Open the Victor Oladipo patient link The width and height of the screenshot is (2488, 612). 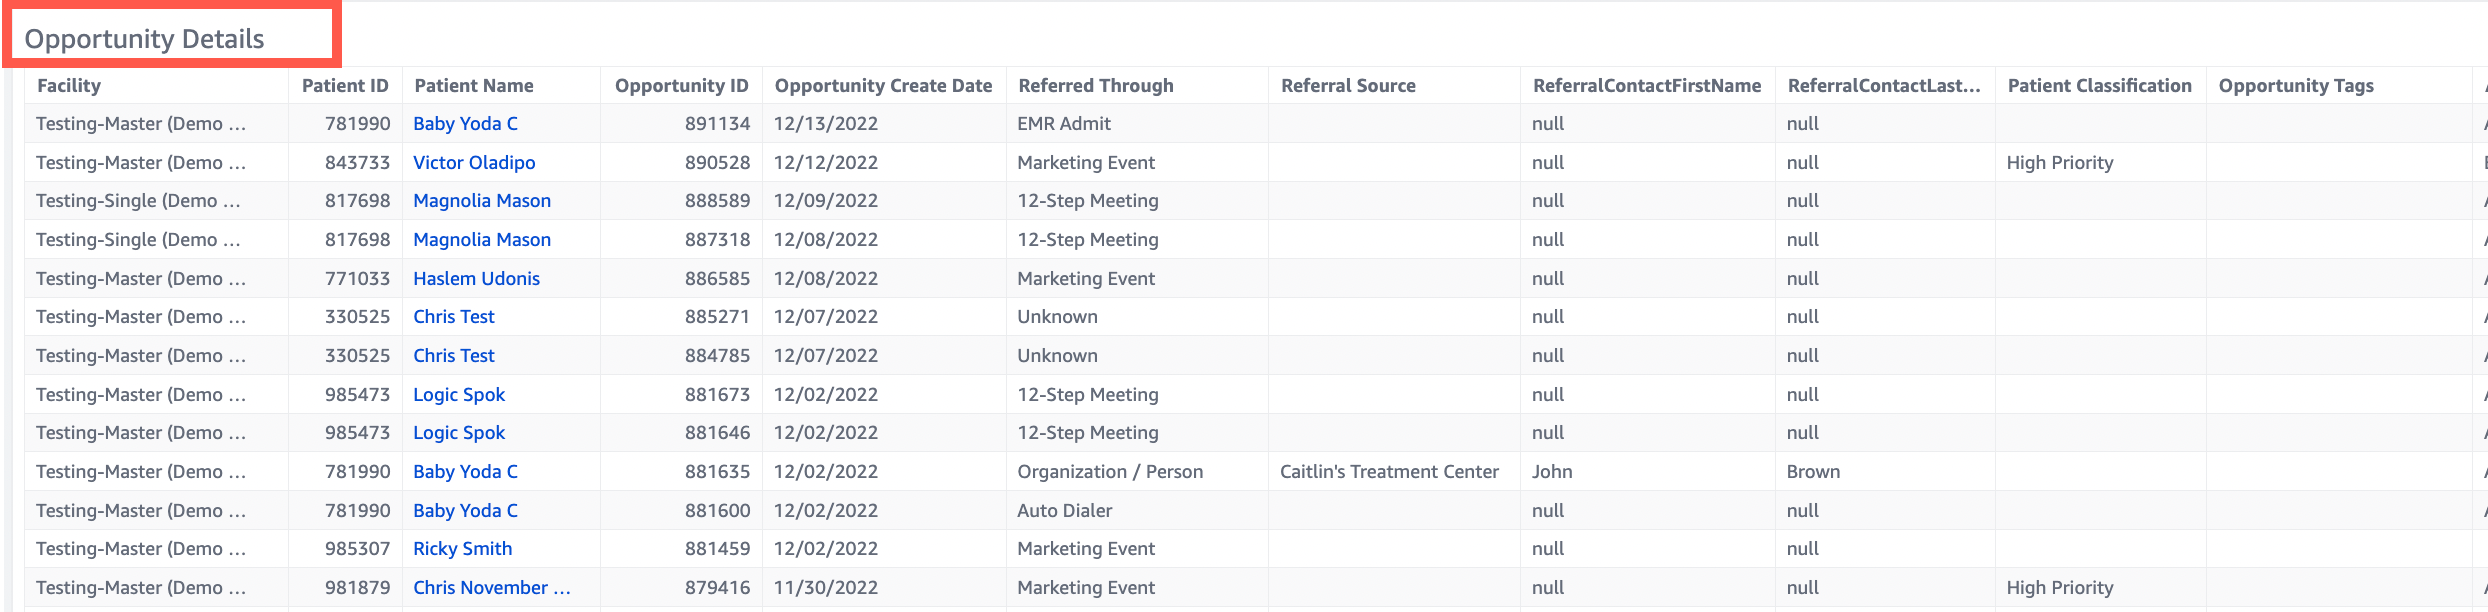click(x=474, y=162)
